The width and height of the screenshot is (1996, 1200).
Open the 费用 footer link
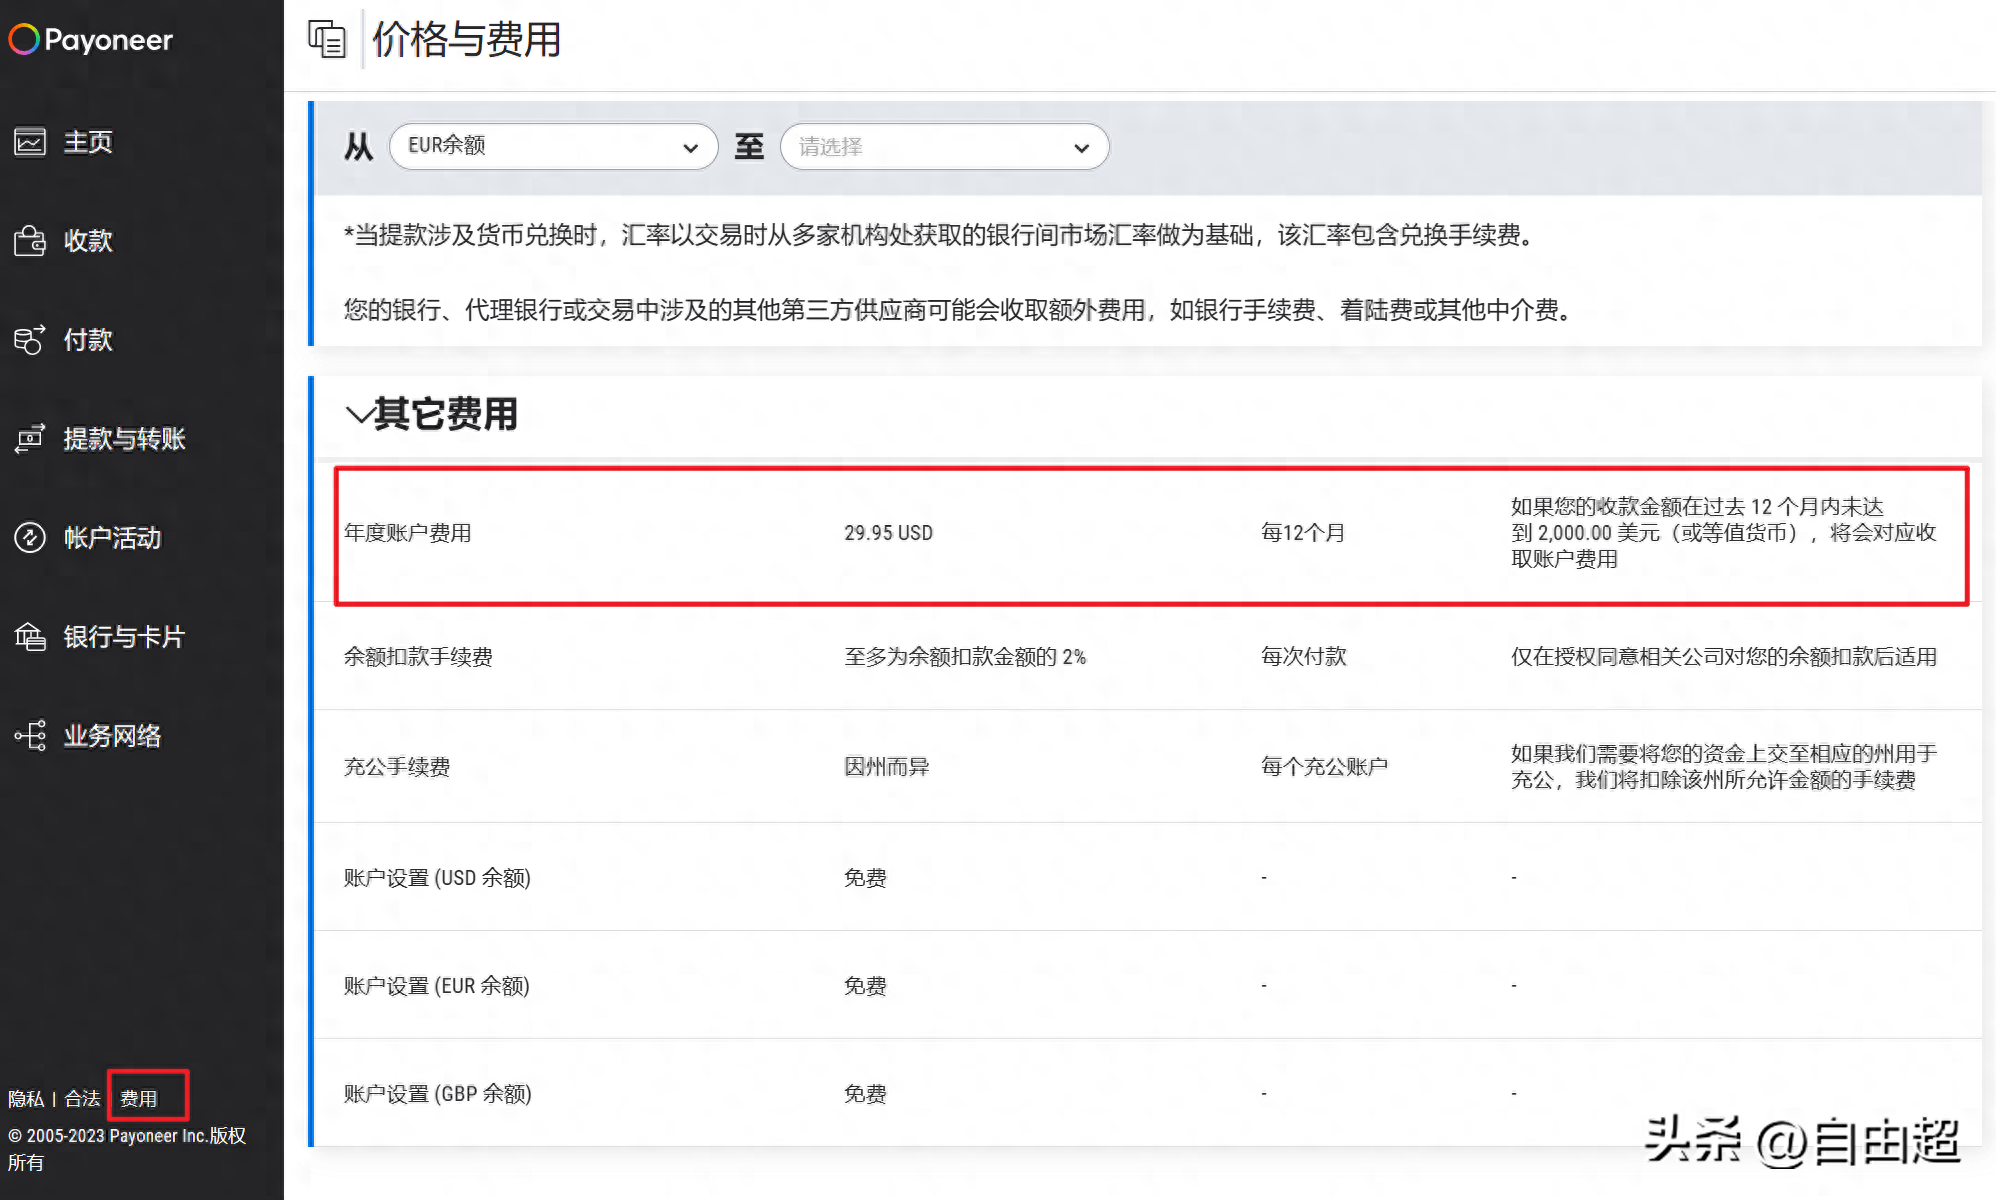point(139,1099)
